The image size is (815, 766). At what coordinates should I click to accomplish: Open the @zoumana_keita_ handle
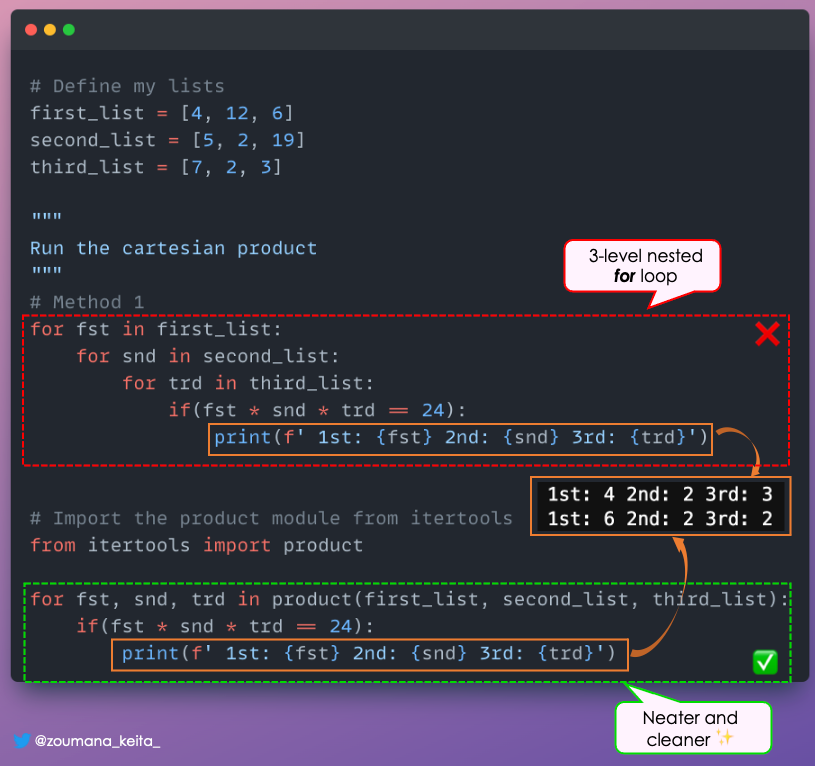coord(97,741)
